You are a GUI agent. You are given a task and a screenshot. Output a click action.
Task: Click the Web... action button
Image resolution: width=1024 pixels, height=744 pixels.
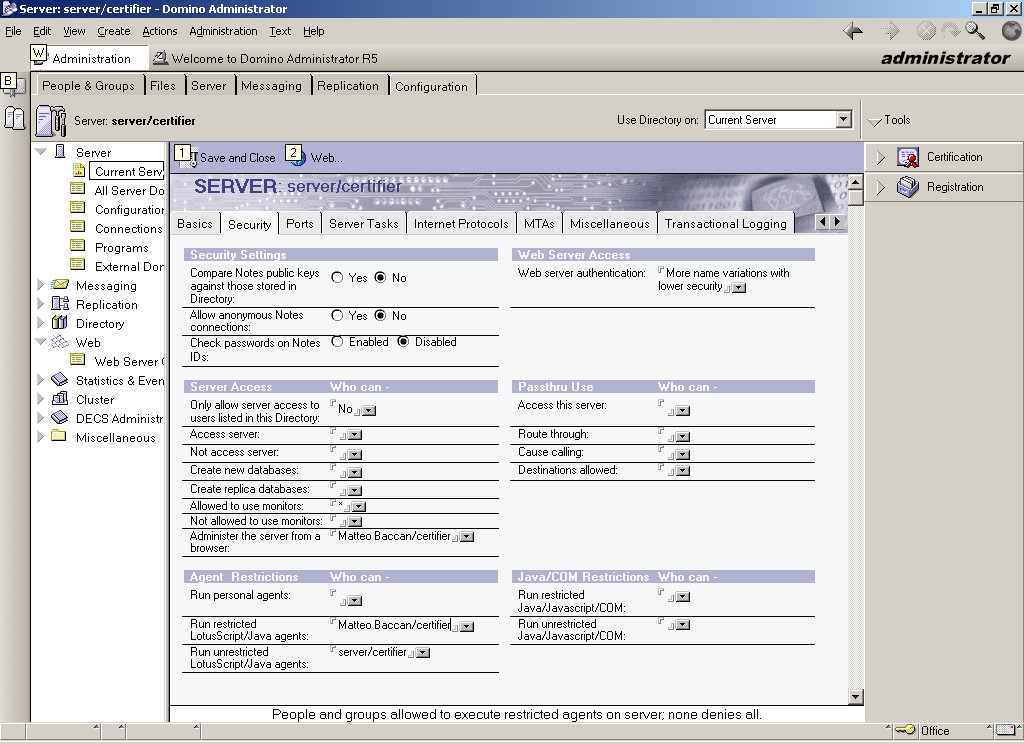pyautogui.click(x=315, y=158)
